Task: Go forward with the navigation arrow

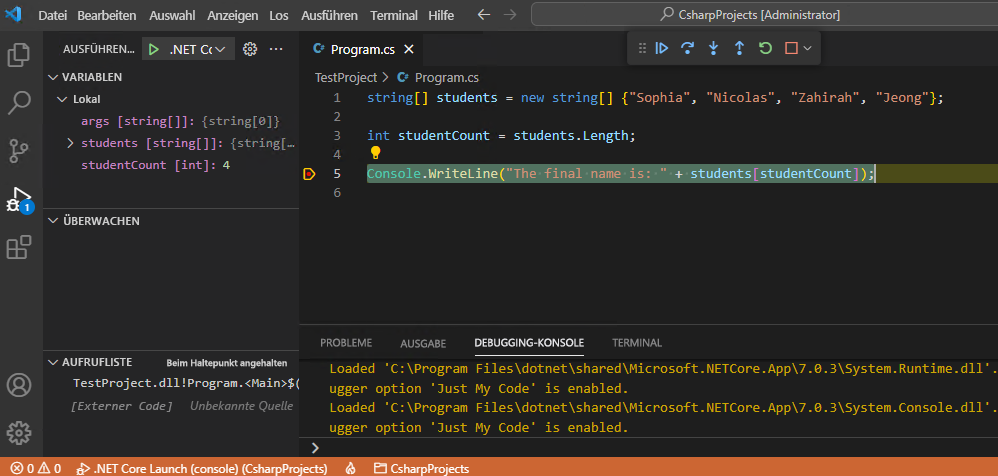Action: pos(510,15)
